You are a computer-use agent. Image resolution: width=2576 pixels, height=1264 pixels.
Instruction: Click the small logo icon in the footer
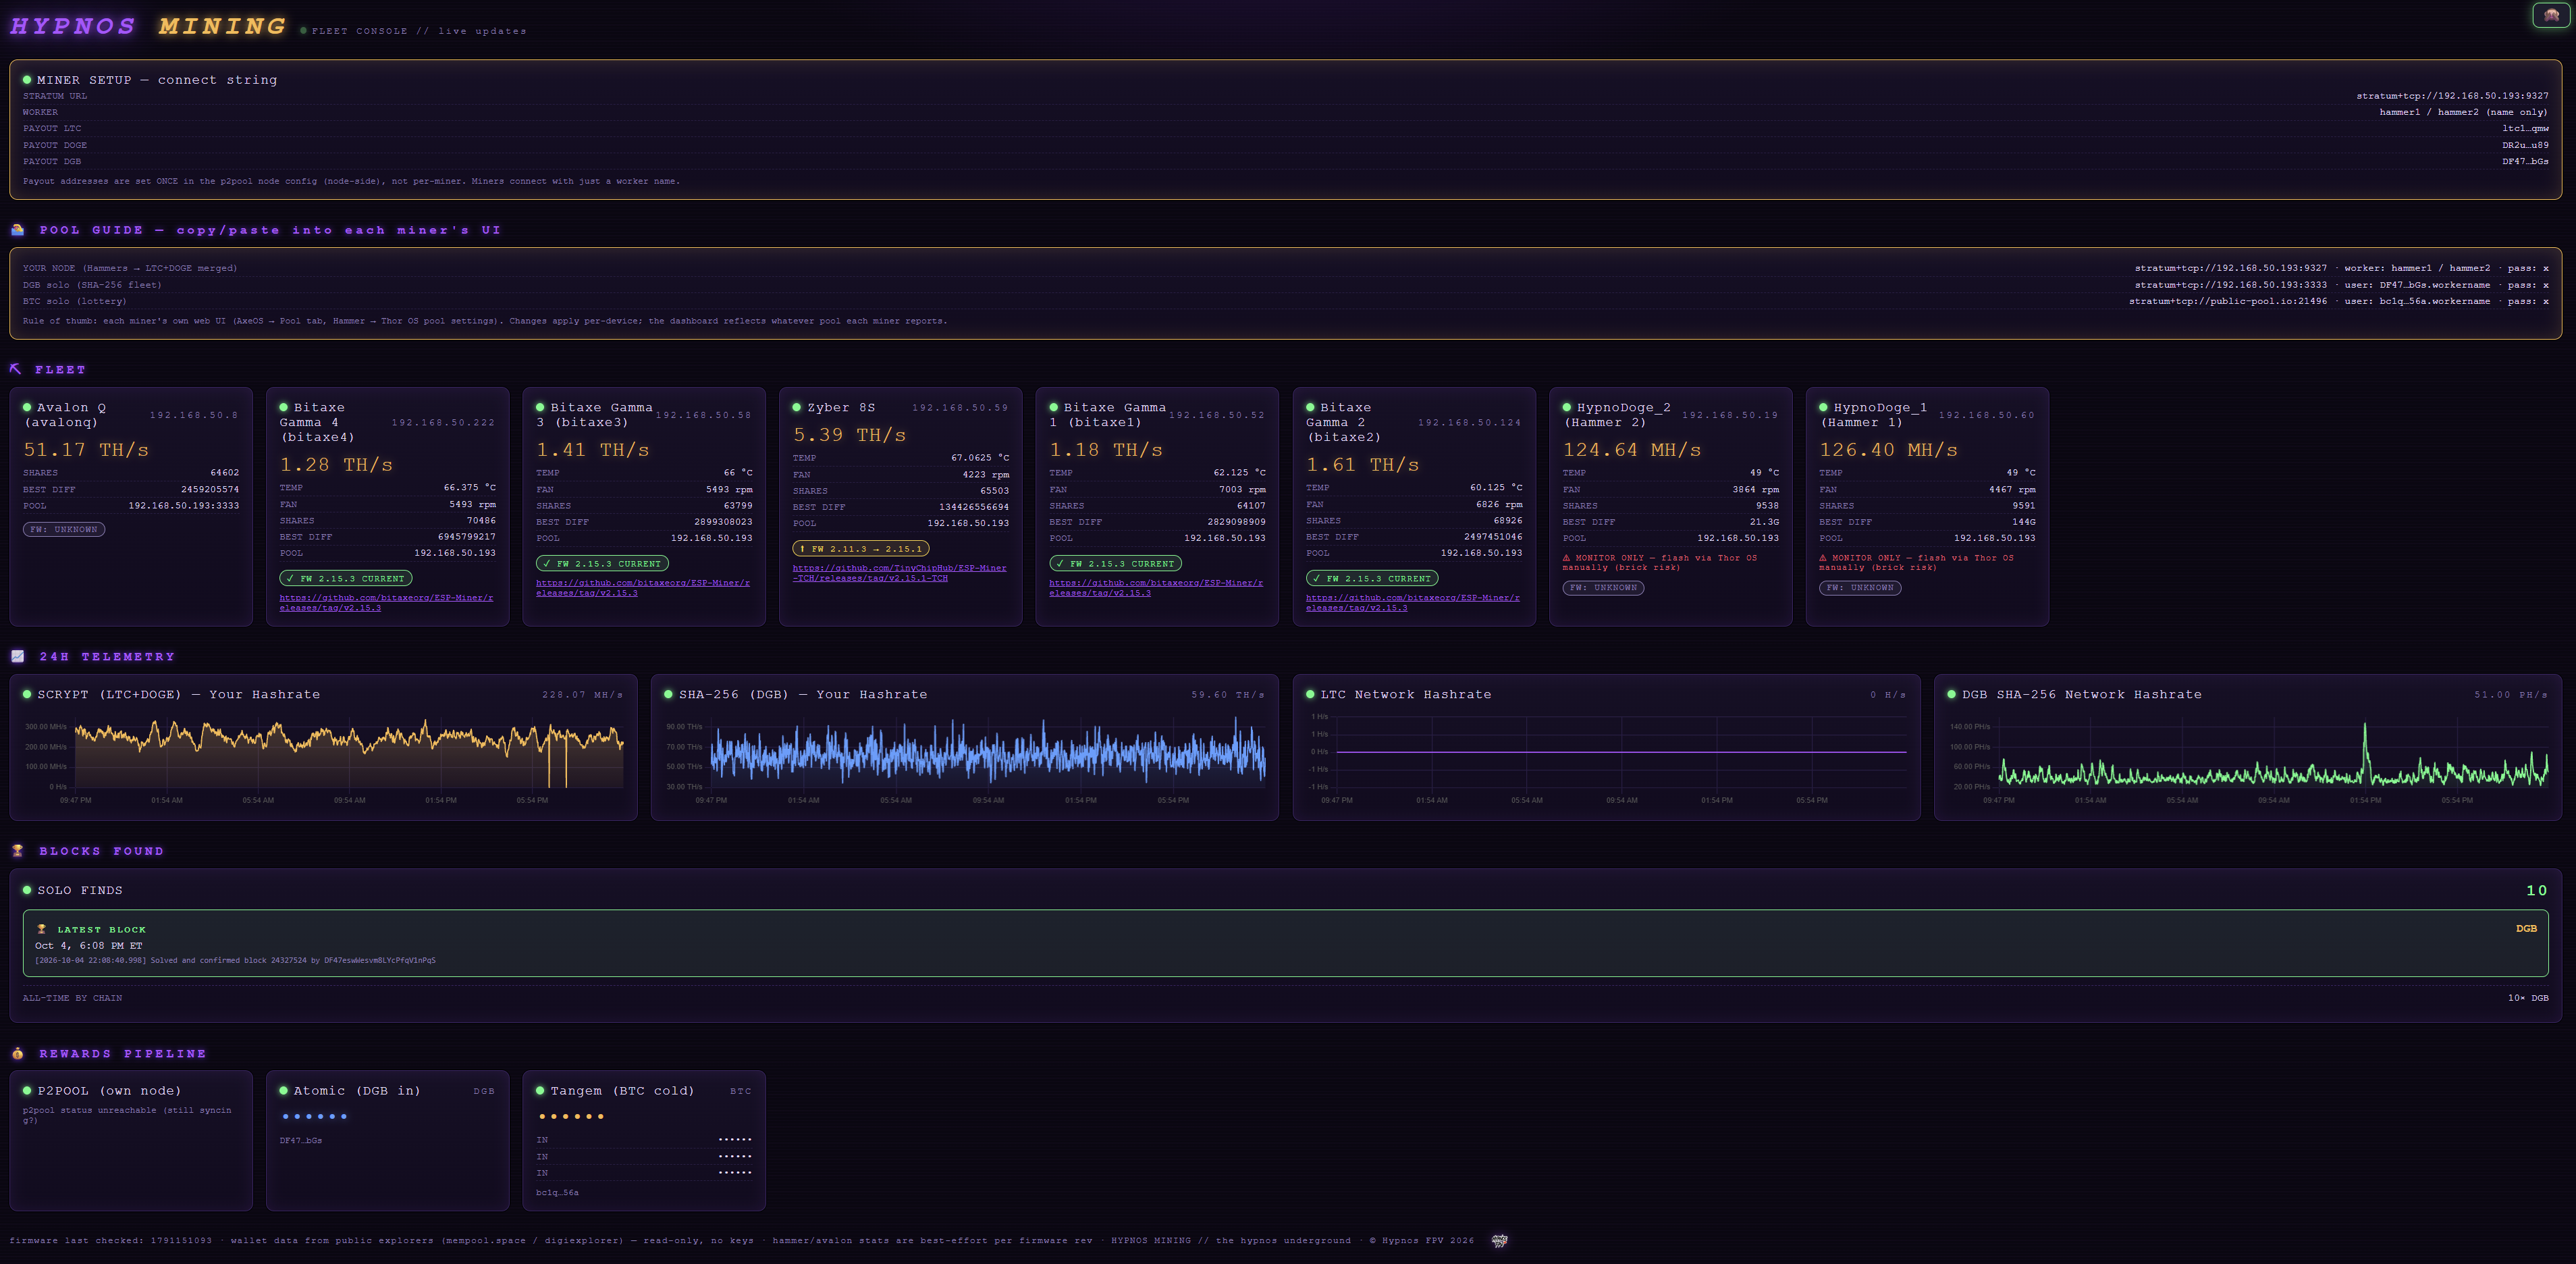click(x=1499, y=1241)
